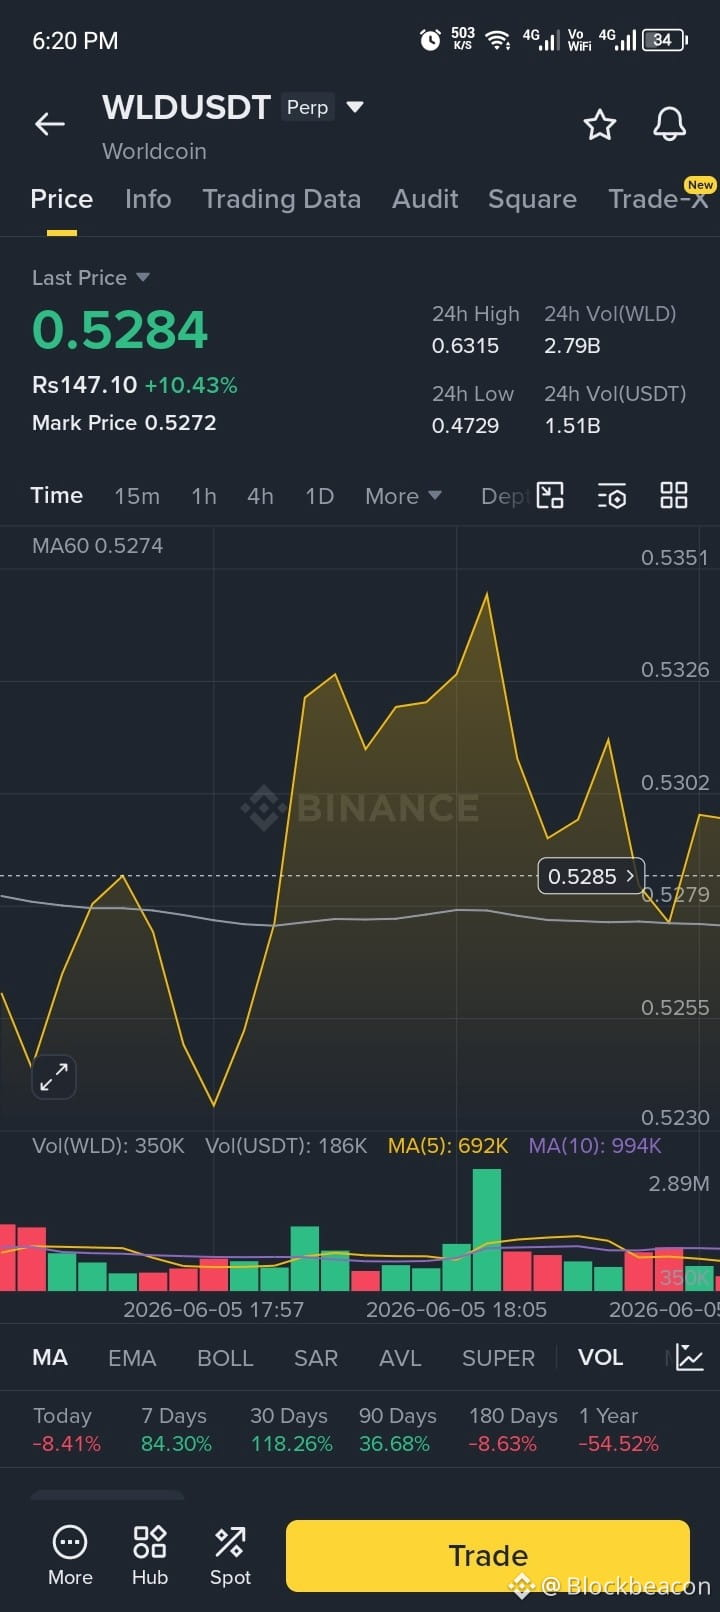Switch to Spot trading icon
This screenshot has height=1612, width=720.
[x=230, y=1555]
